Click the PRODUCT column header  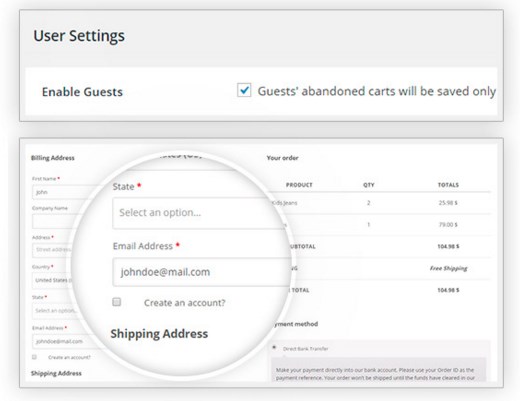pyautogui.click(x=299, y=185)
